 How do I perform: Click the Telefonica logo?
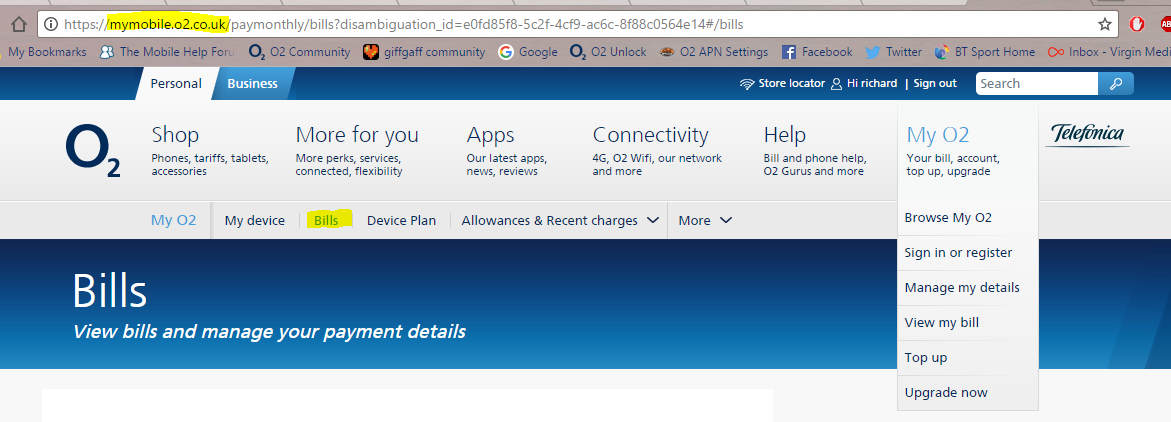coord(1085,135)
